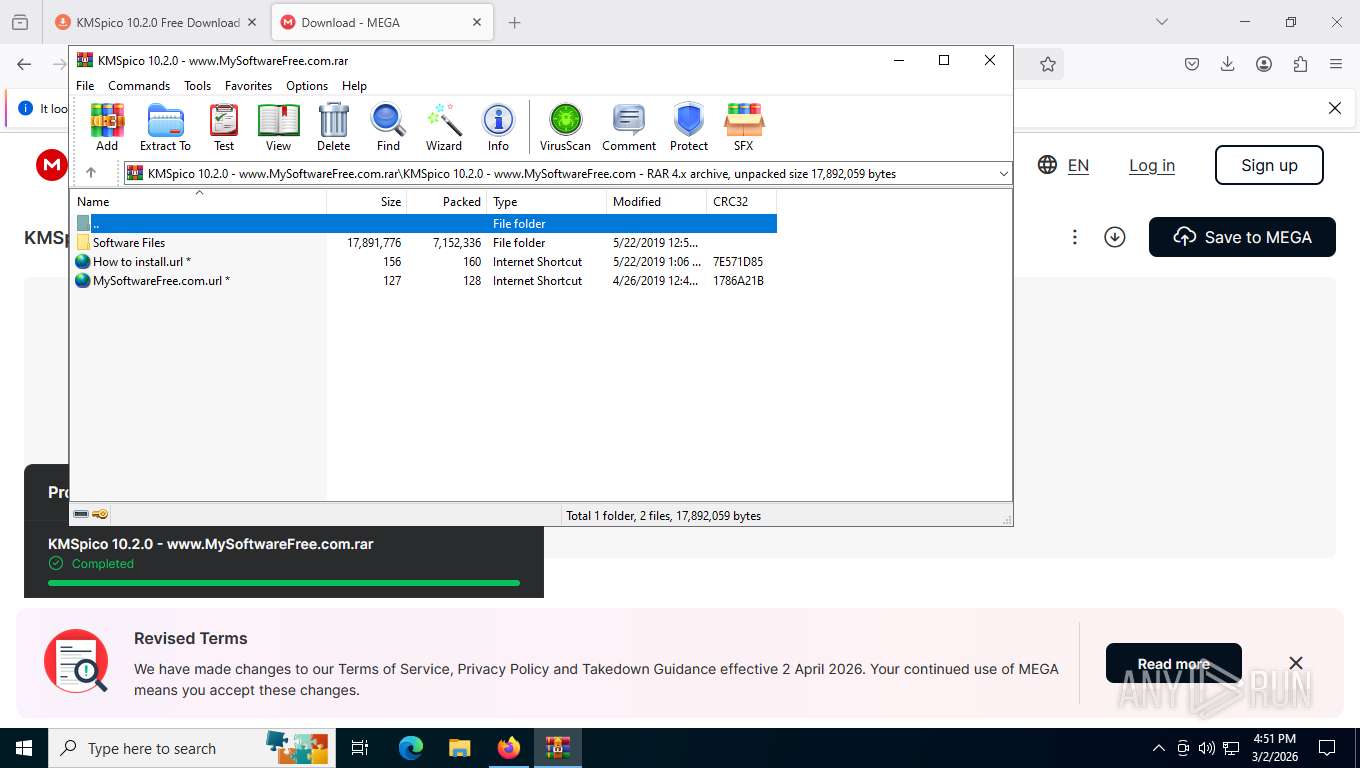Close the Firefox notification bar
Viewport: 1360px width, 768px height.
[x=1334, y=108]
